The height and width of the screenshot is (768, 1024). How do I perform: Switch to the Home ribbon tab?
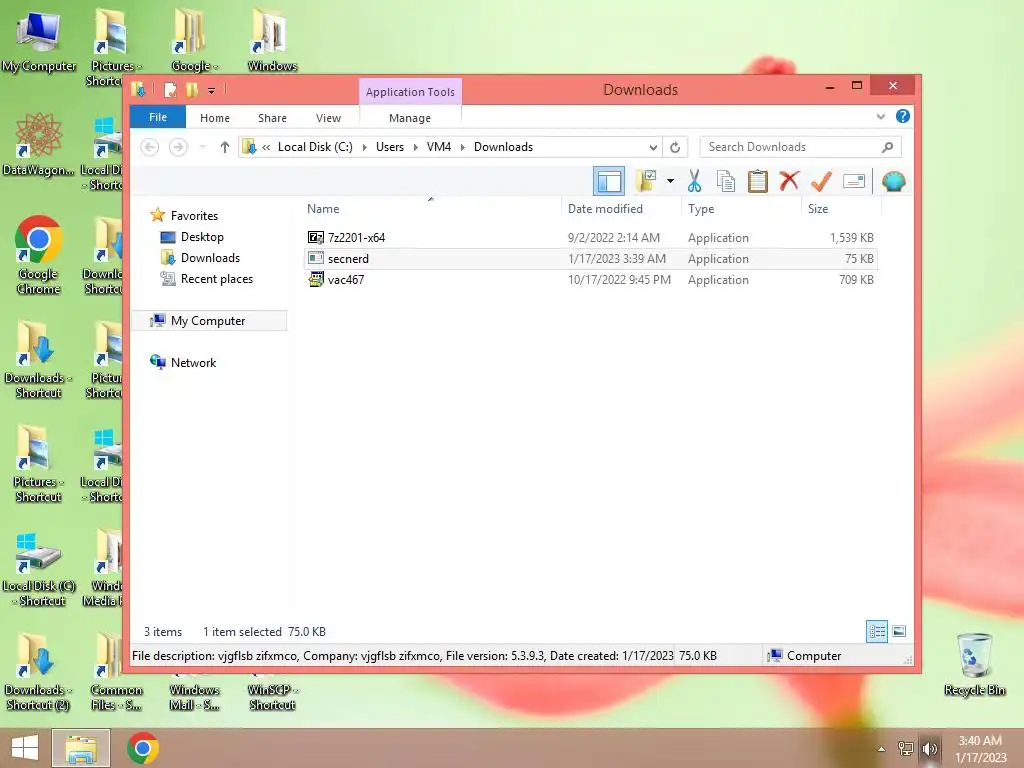tap(215, 118)
